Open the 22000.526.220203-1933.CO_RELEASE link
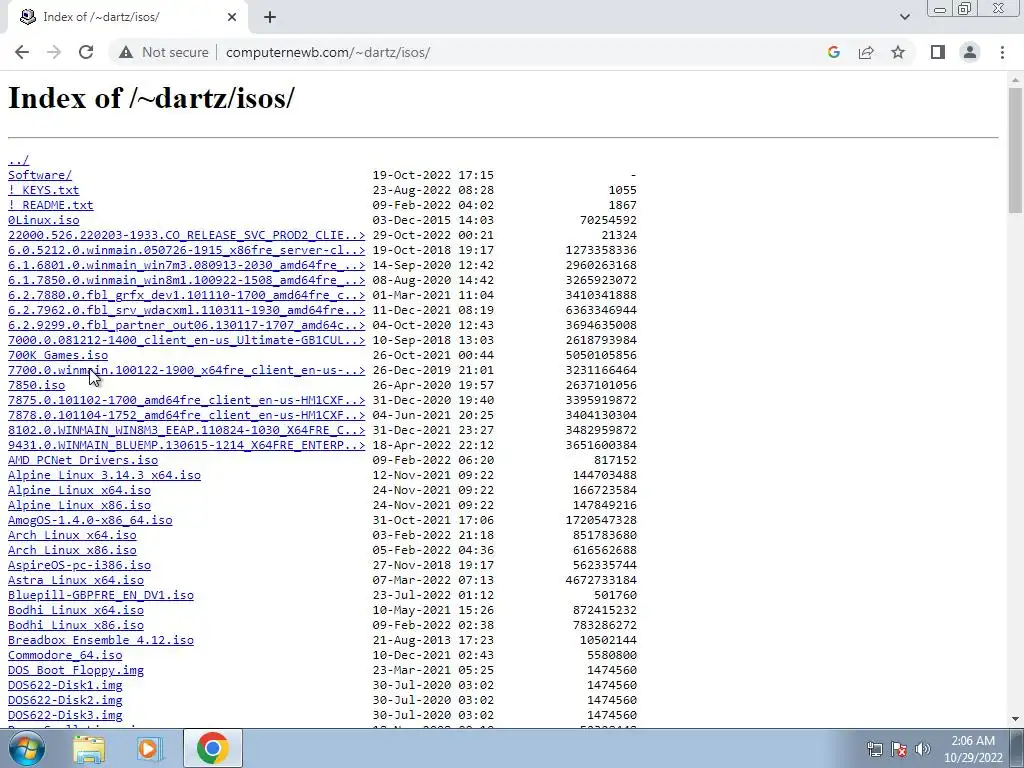 186,235
